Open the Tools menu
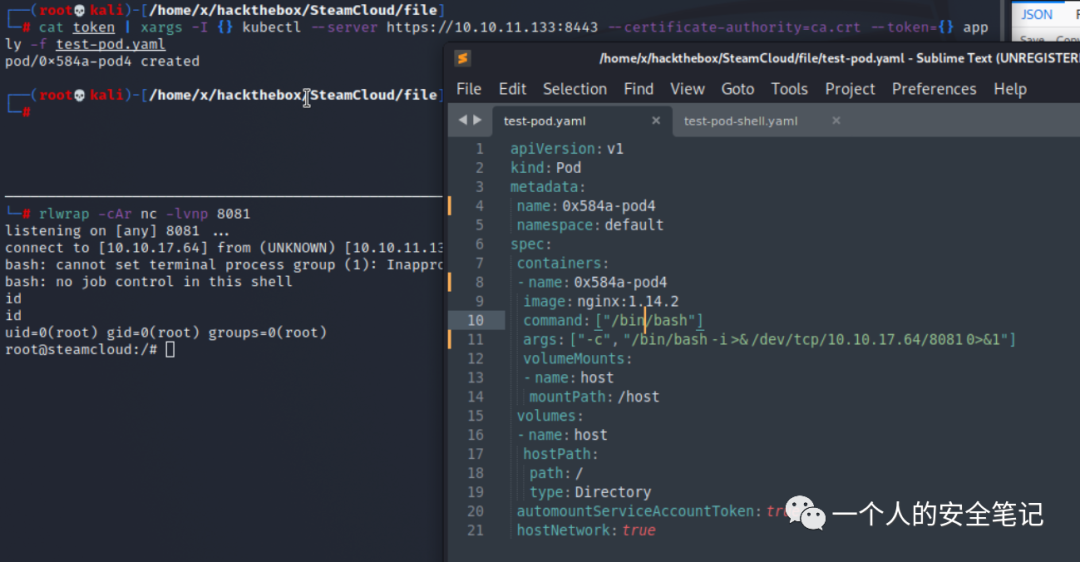1080x562 pixels. click(789, 89)
